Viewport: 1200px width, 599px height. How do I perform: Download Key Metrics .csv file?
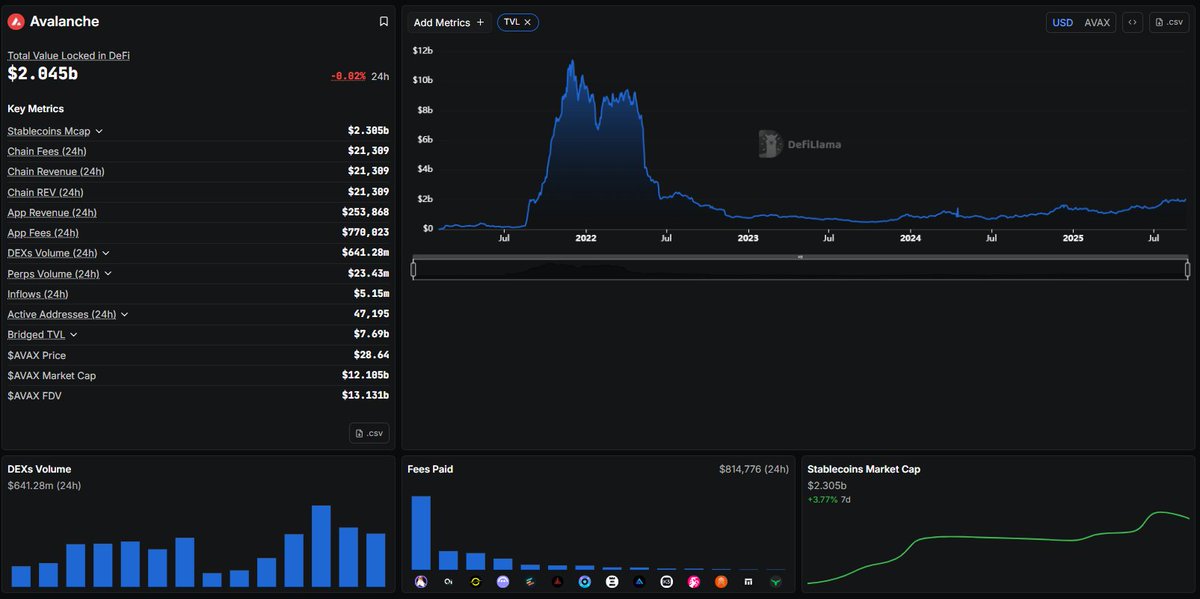coord(369,433)
